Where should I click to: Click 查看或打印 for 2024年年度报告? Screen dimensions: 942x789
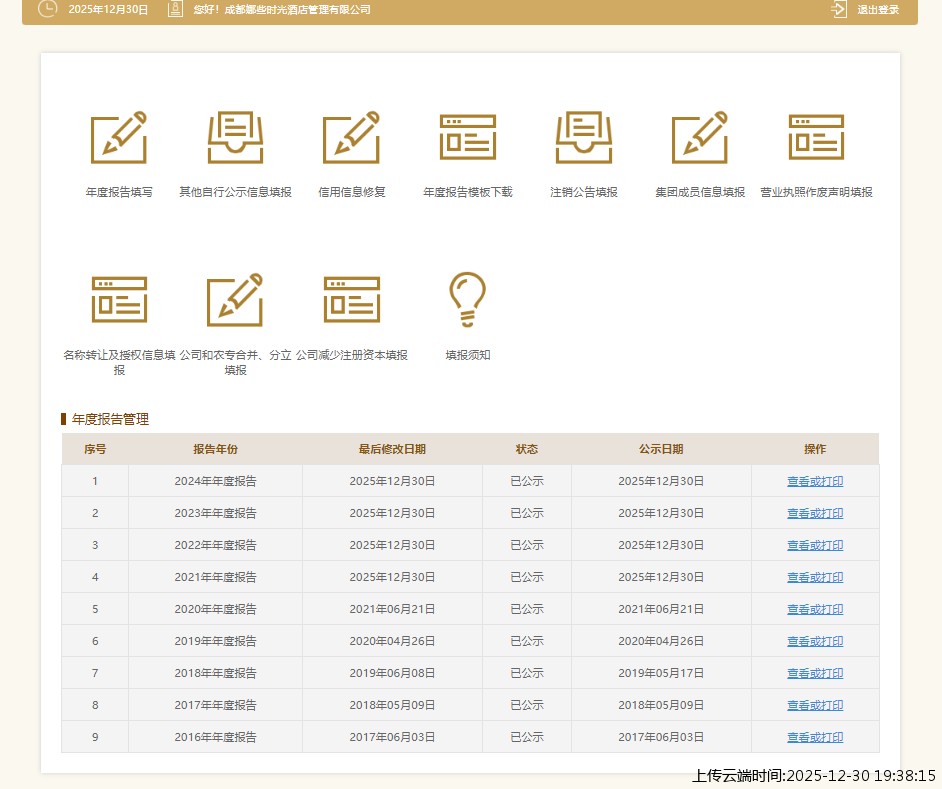pyautogui.click(x=814, y=481)
